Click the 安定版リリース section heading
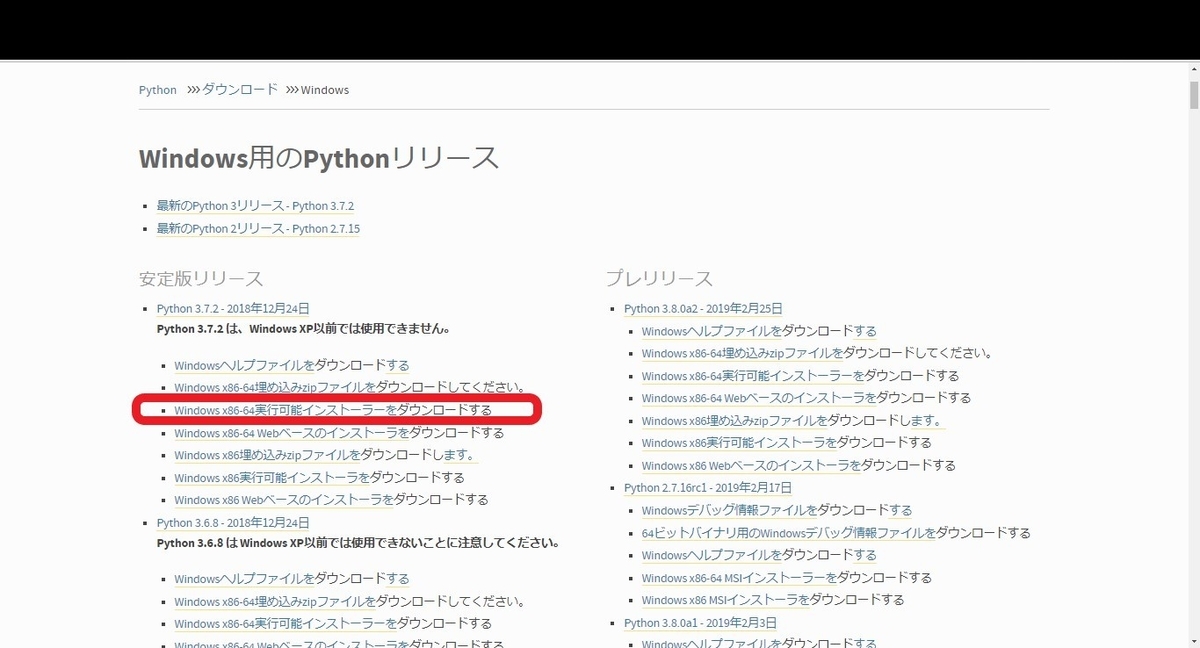 pyautogui.click(x=201, y=278)
